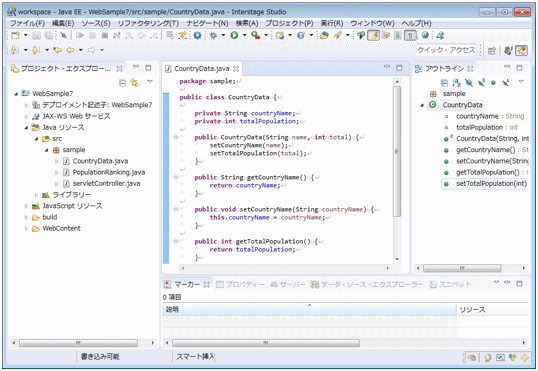
Task: Click the 説明 column header
Action: click(x=309, y=310)
